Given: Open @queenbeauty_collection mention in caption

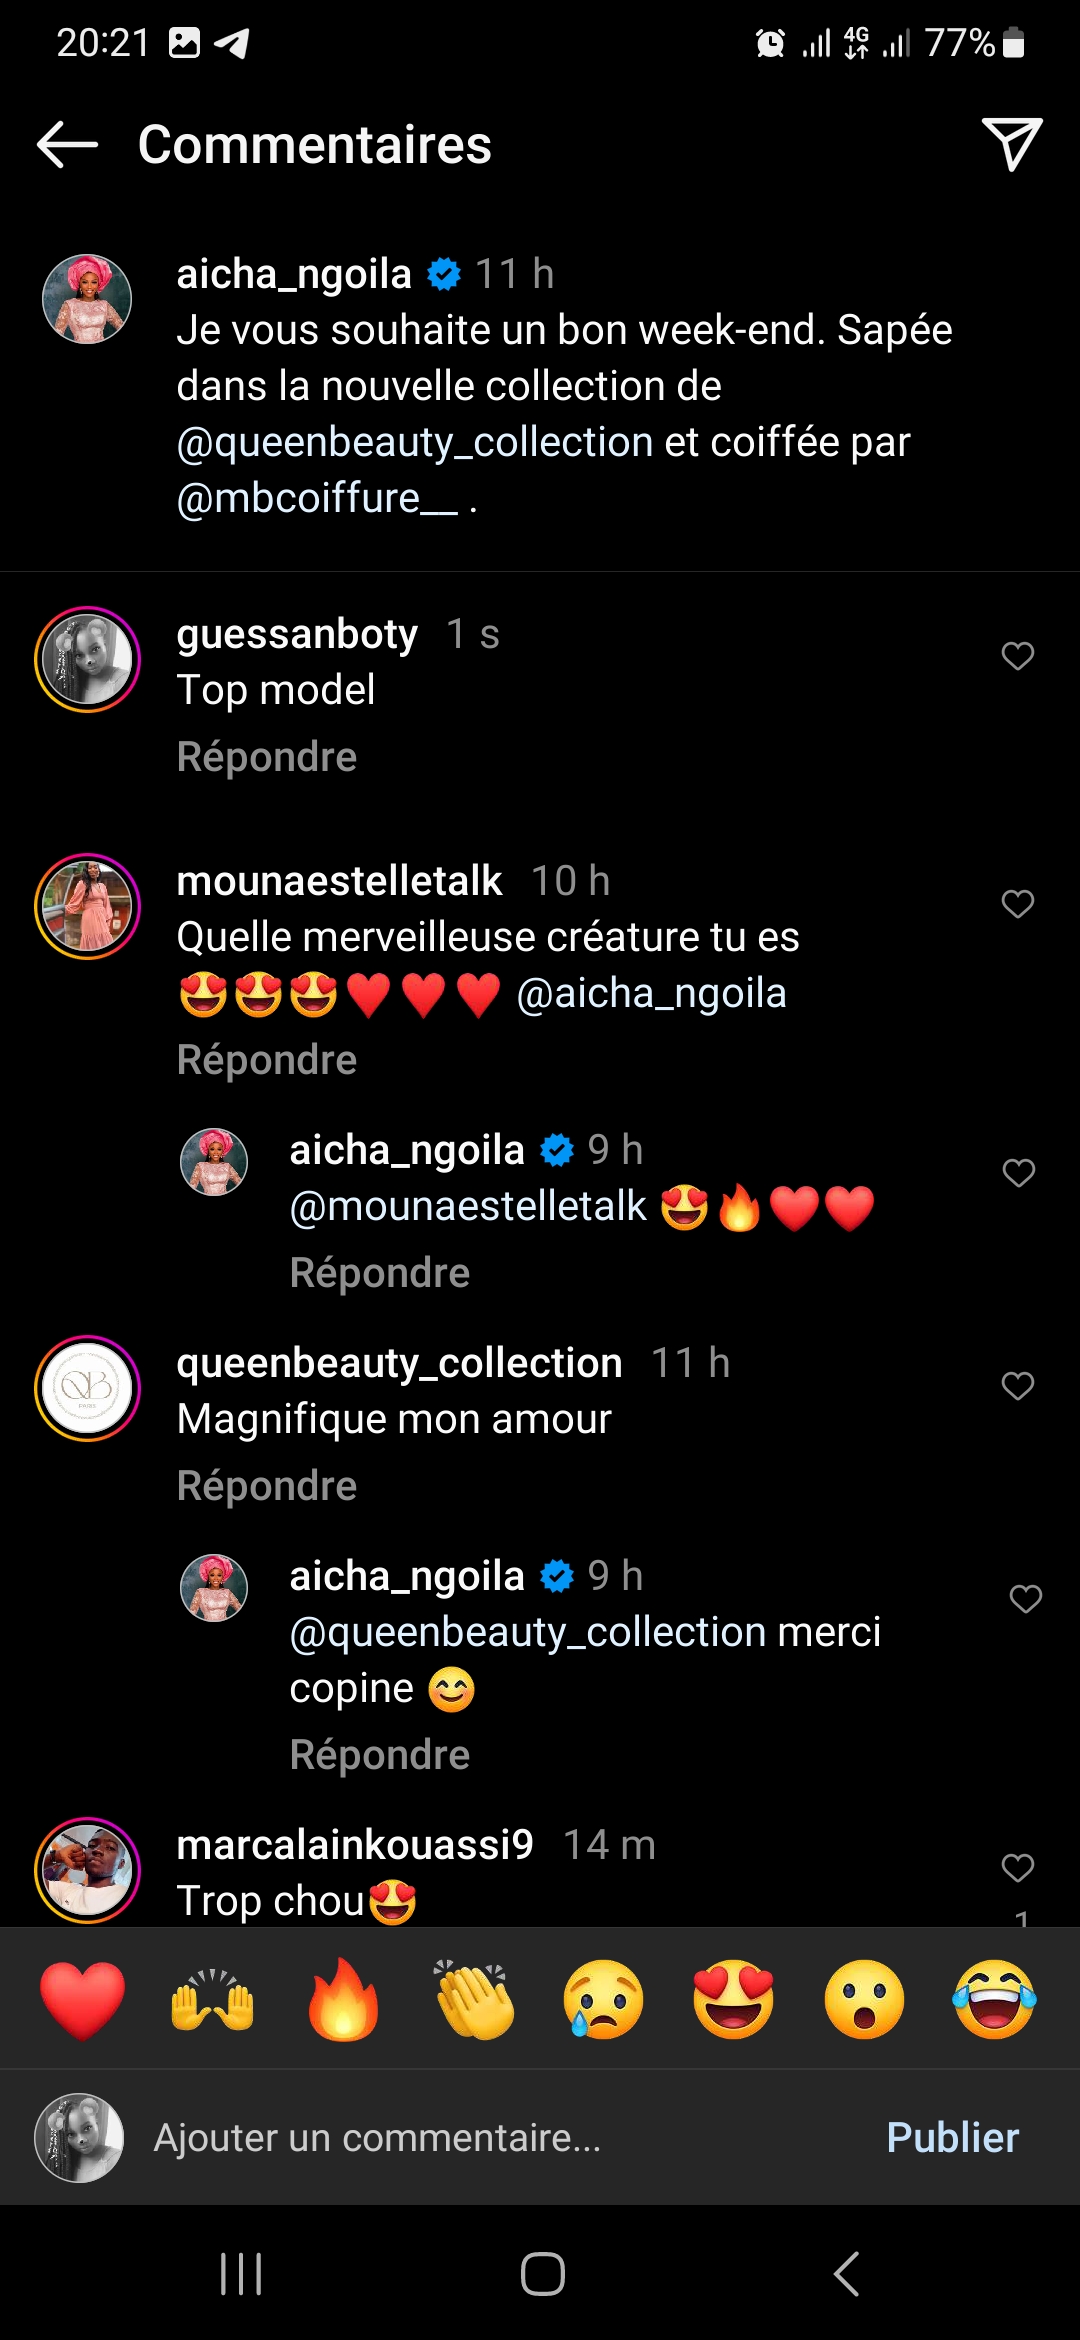Looking at the screenshot, I should 414,442.
